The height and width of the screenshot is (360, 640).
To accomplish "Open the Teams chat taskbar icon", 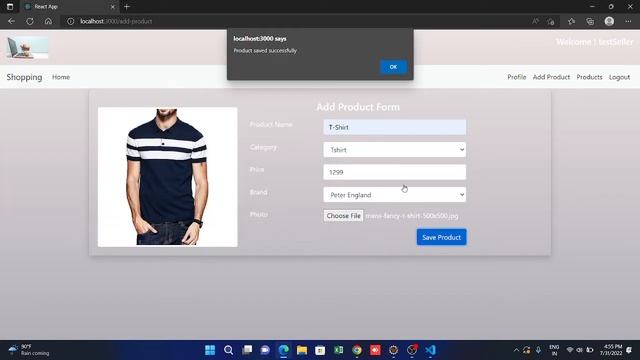I will (265, 350).
